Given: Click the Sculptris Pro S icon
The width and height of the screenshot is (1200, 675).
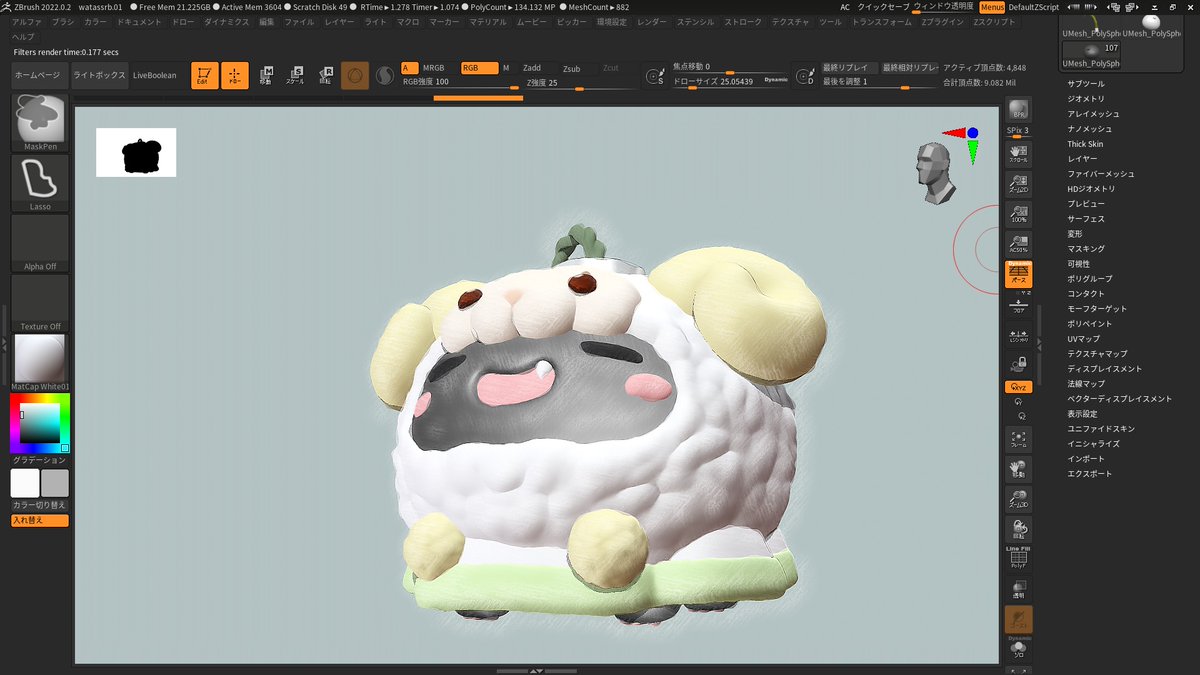Looking at the screenshot, I should (x=385, y=75).
